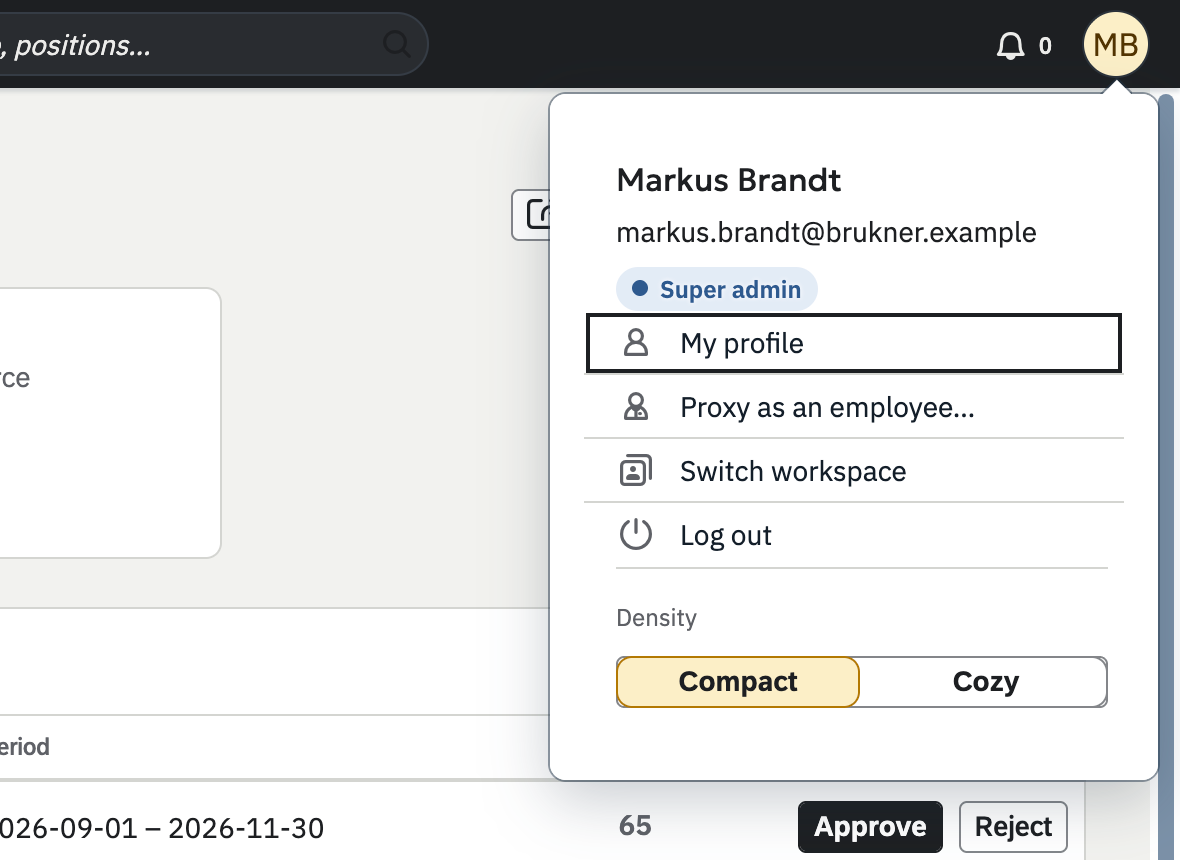1180x860 pixels.
Task: Click the MB user avatar
Action: pyautogui.click(x=1115, y=45)
